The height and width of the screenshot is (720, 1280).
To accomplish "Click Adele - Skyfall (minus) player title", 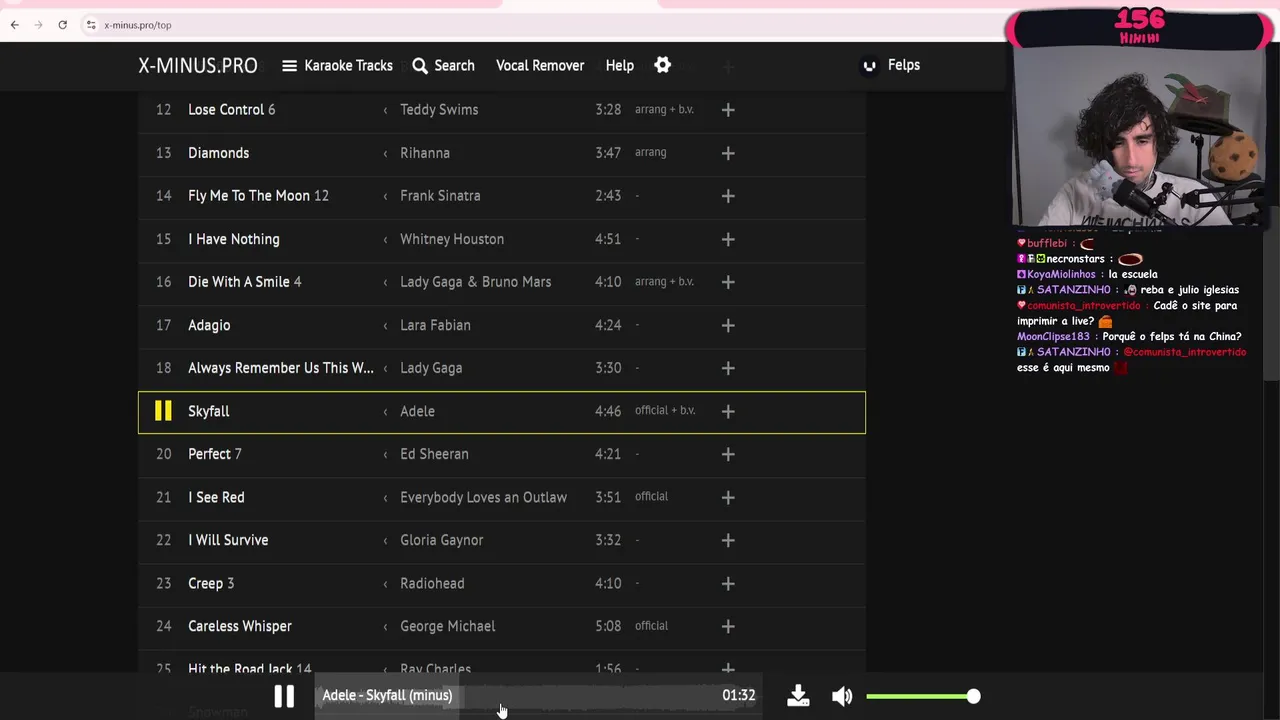I will [387, 696].
